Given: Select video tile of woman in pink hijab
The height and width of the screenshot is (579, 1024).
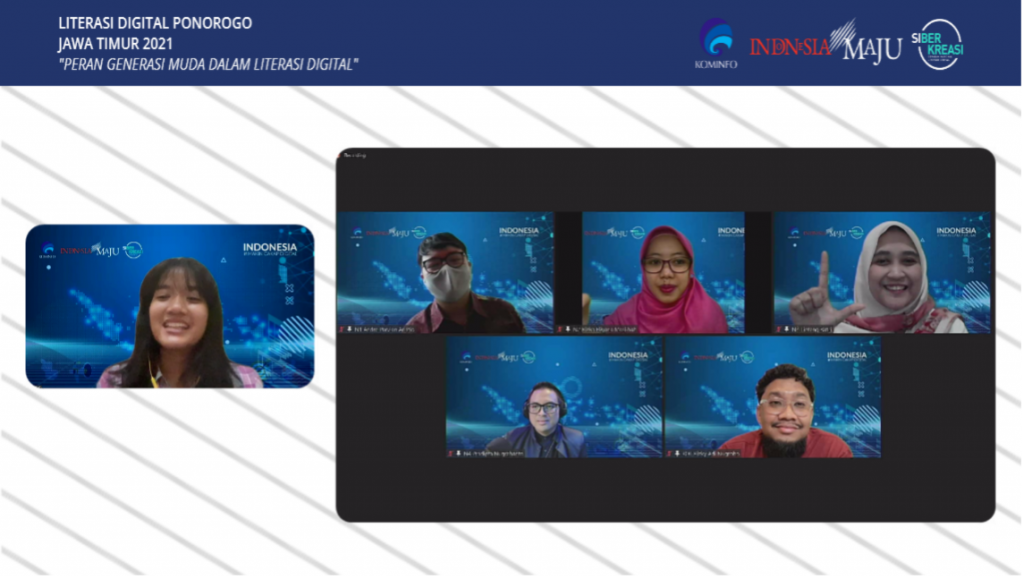Looking at the screenshot, I should click(x=663, y=272).
